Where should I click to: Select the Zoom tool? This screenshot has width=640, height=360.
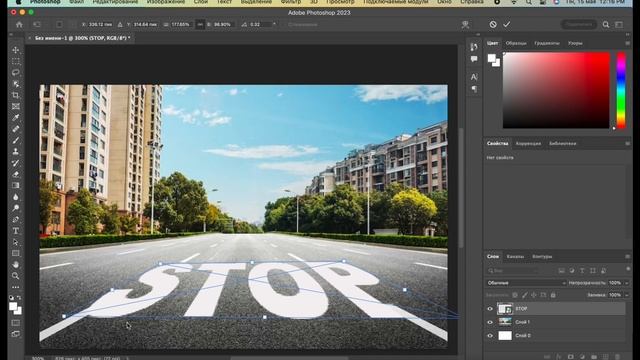pos(16,276)
